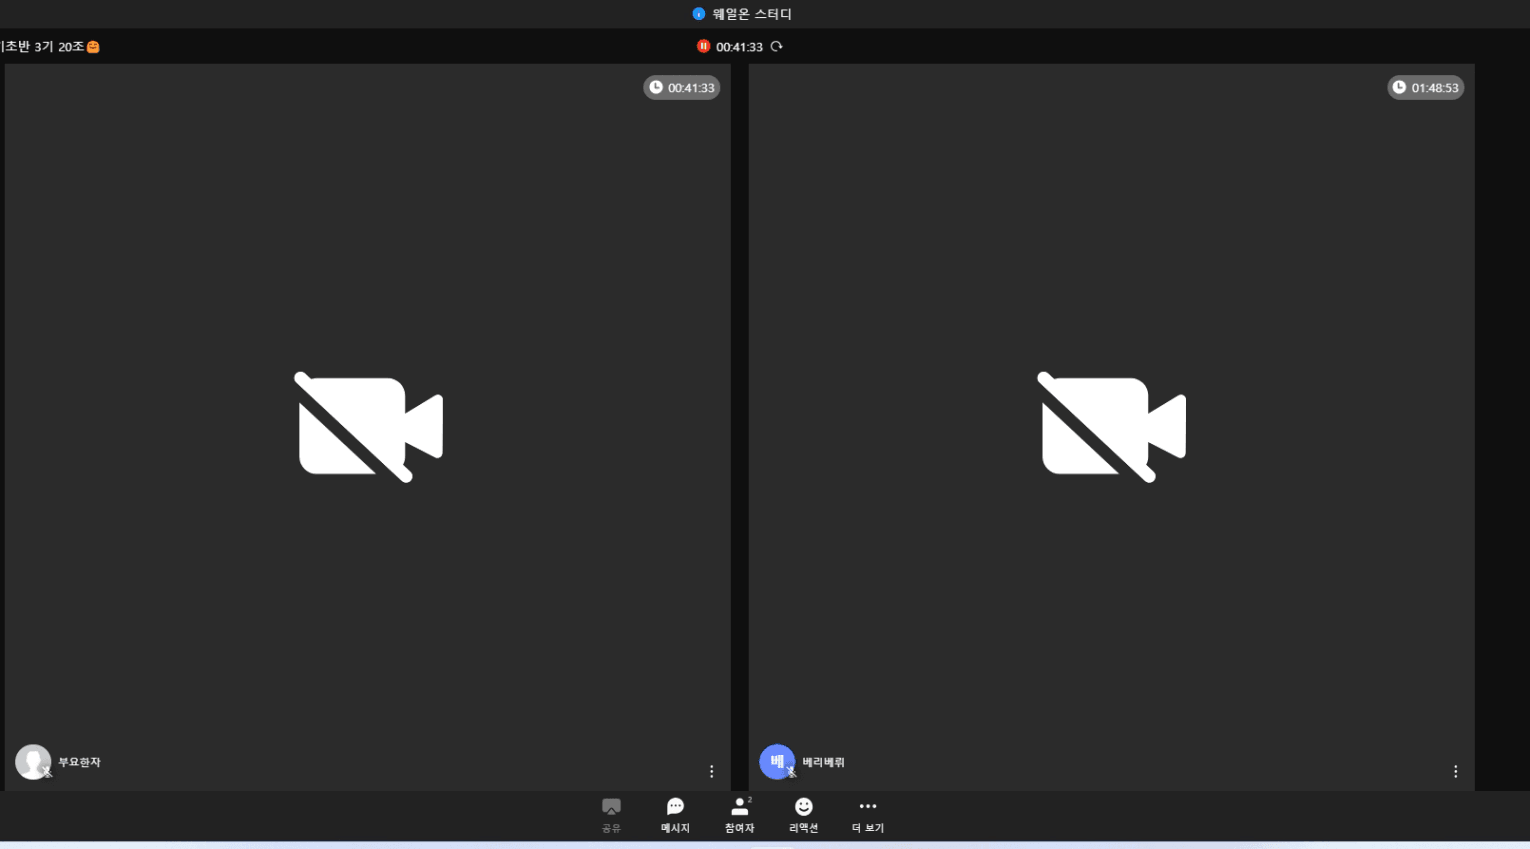Viewport: 1530px width, 849px height.
Task: Click the participant name 베리베뤼
Action: (x=823, y=762)
